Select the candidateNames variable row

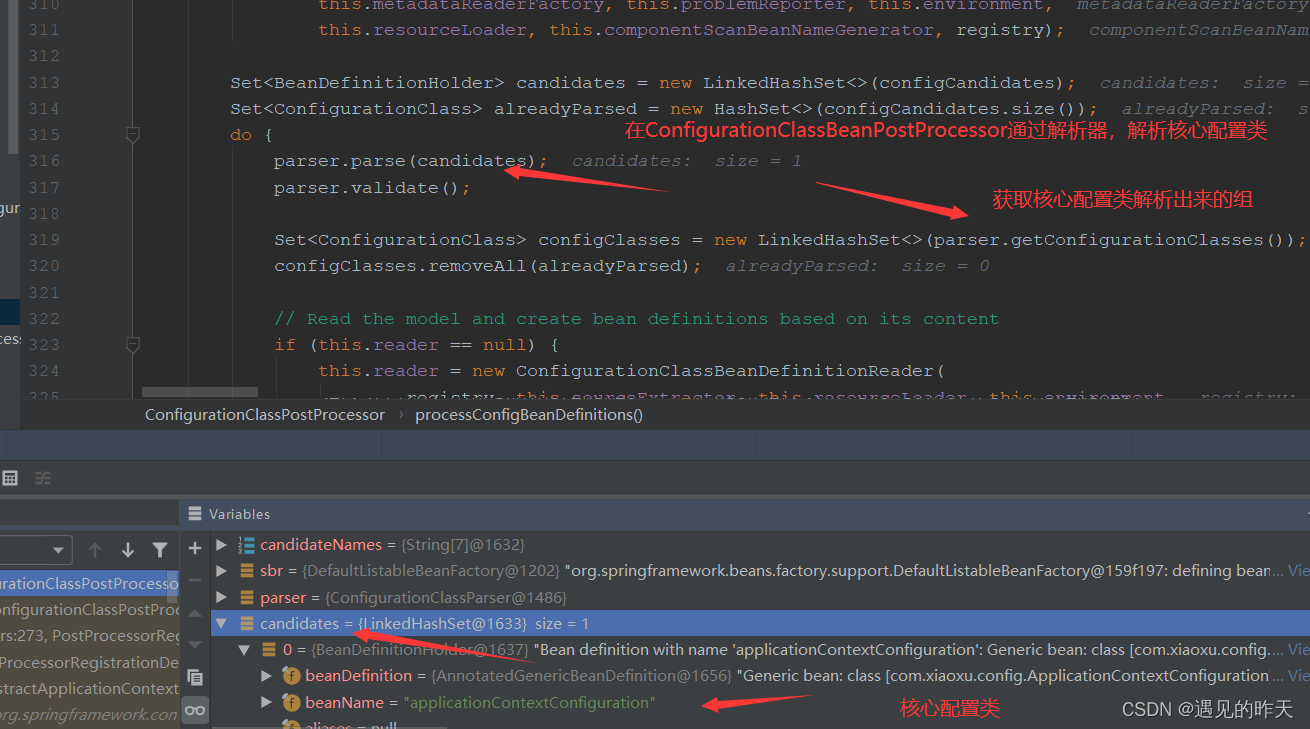[760, 545]
